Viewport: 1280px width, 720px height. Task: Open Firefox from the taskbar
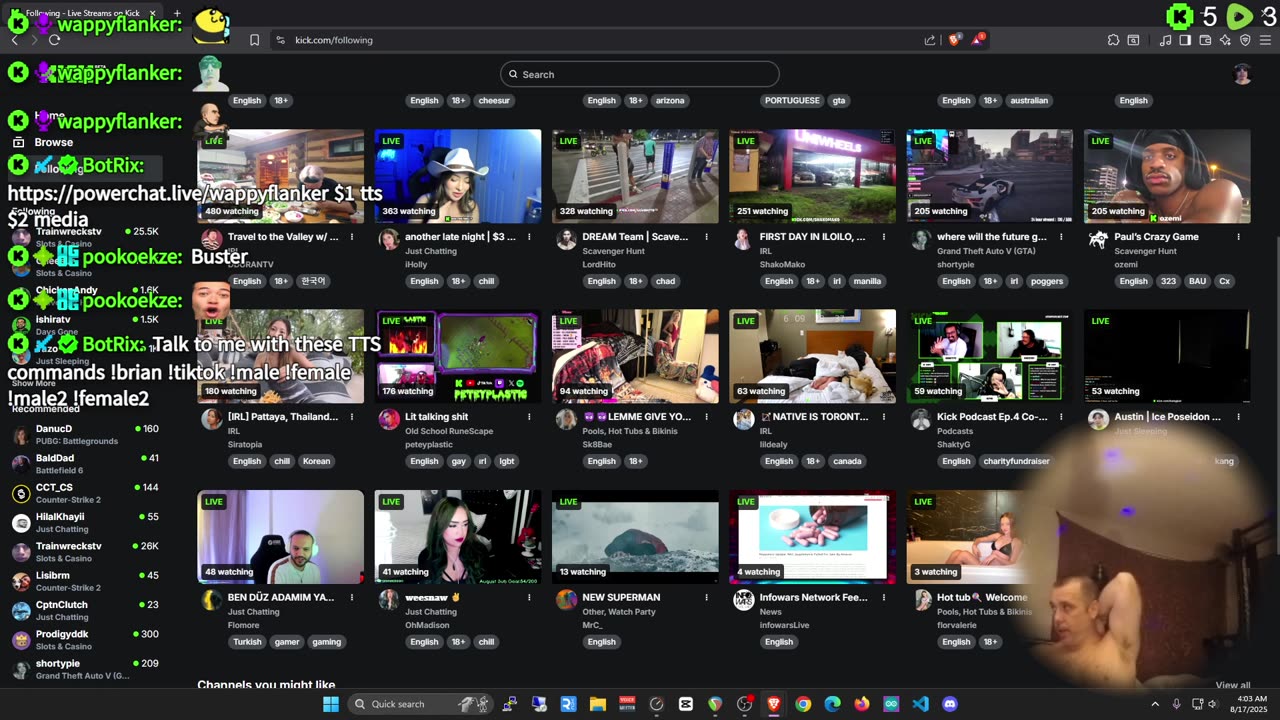[862, 704]
